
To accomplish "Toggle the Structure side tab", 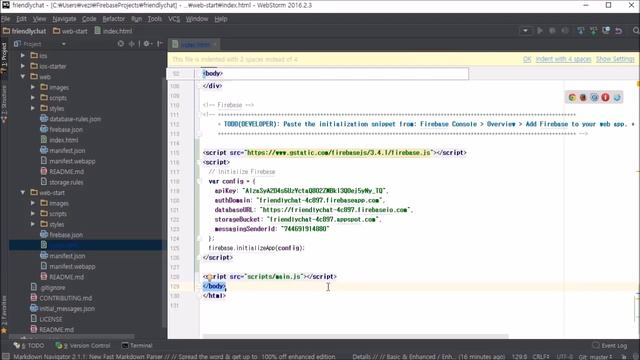I will 4,104.
